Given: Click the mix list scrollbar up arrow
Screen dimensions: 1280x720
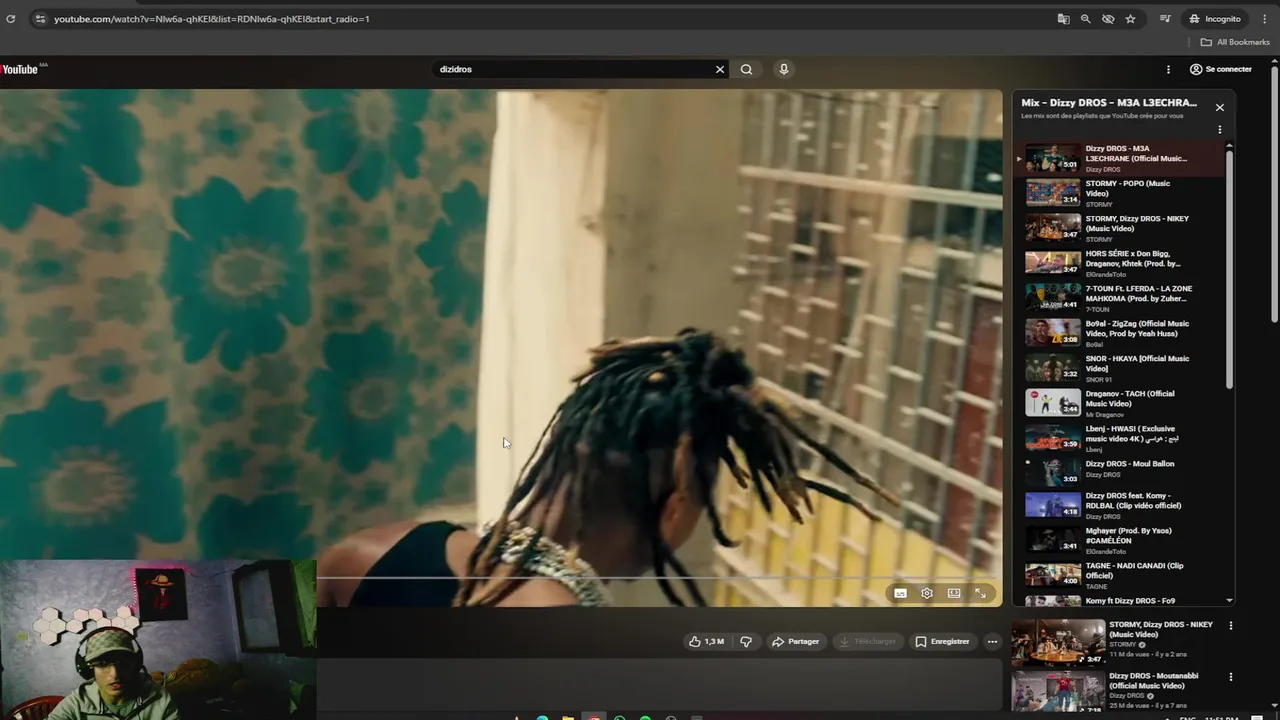Looking at the screenshot, I should pos(1229,147).
